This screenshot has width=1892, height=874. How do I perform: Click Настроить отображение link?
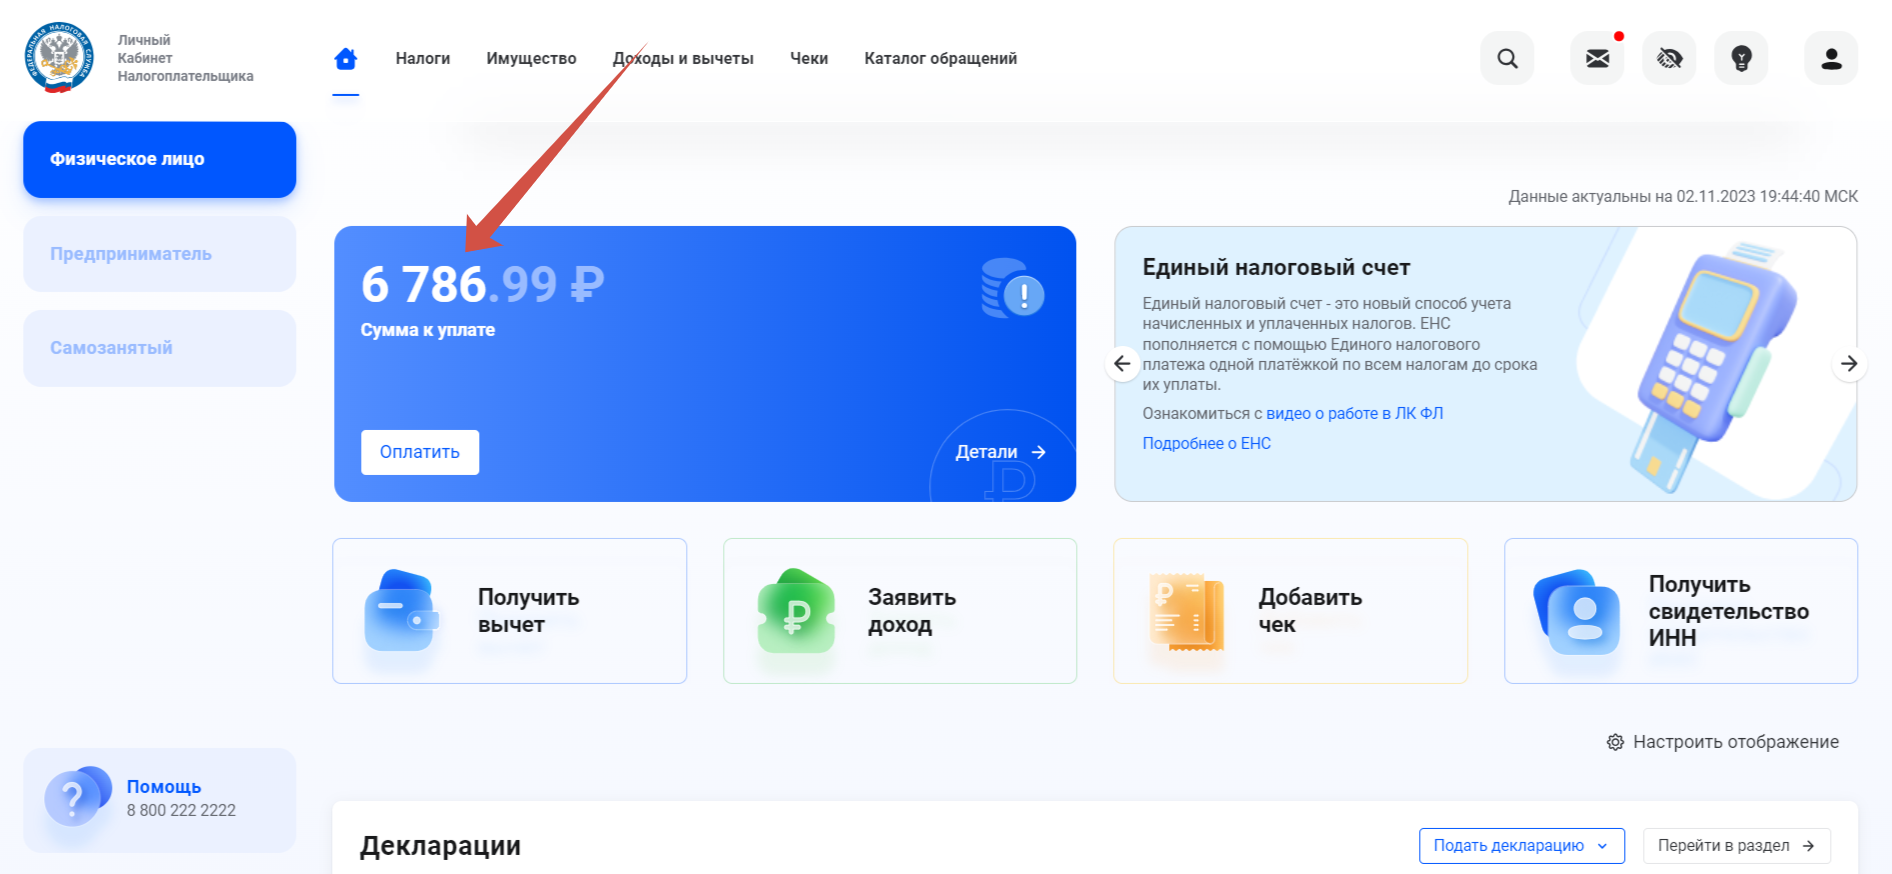coord(1735,742)
